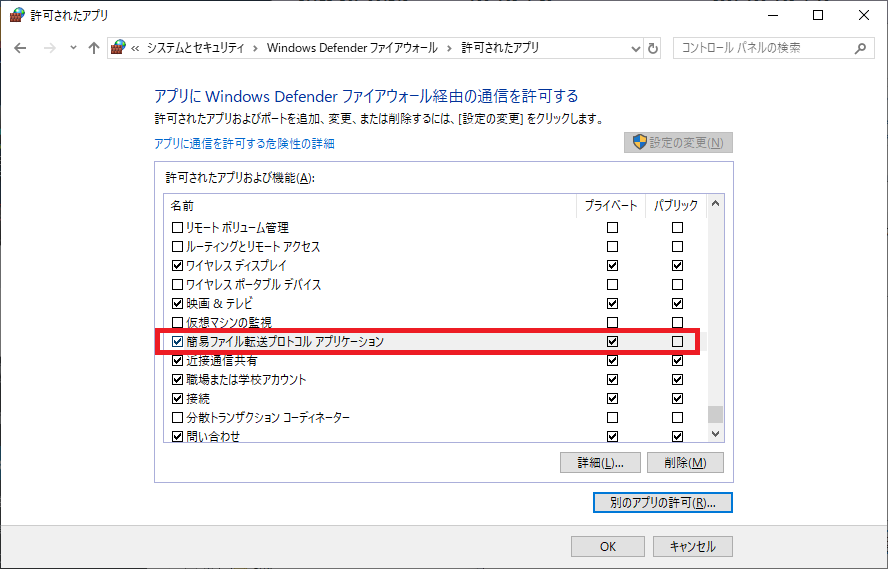Show hidden breadcrumb path chevrons

[135, 49]
